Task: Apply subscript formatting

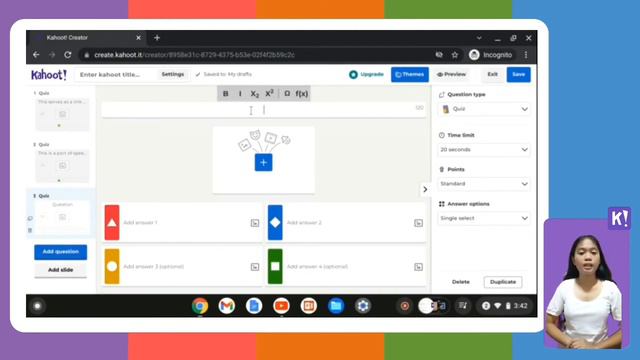Action: click(255, 93)
